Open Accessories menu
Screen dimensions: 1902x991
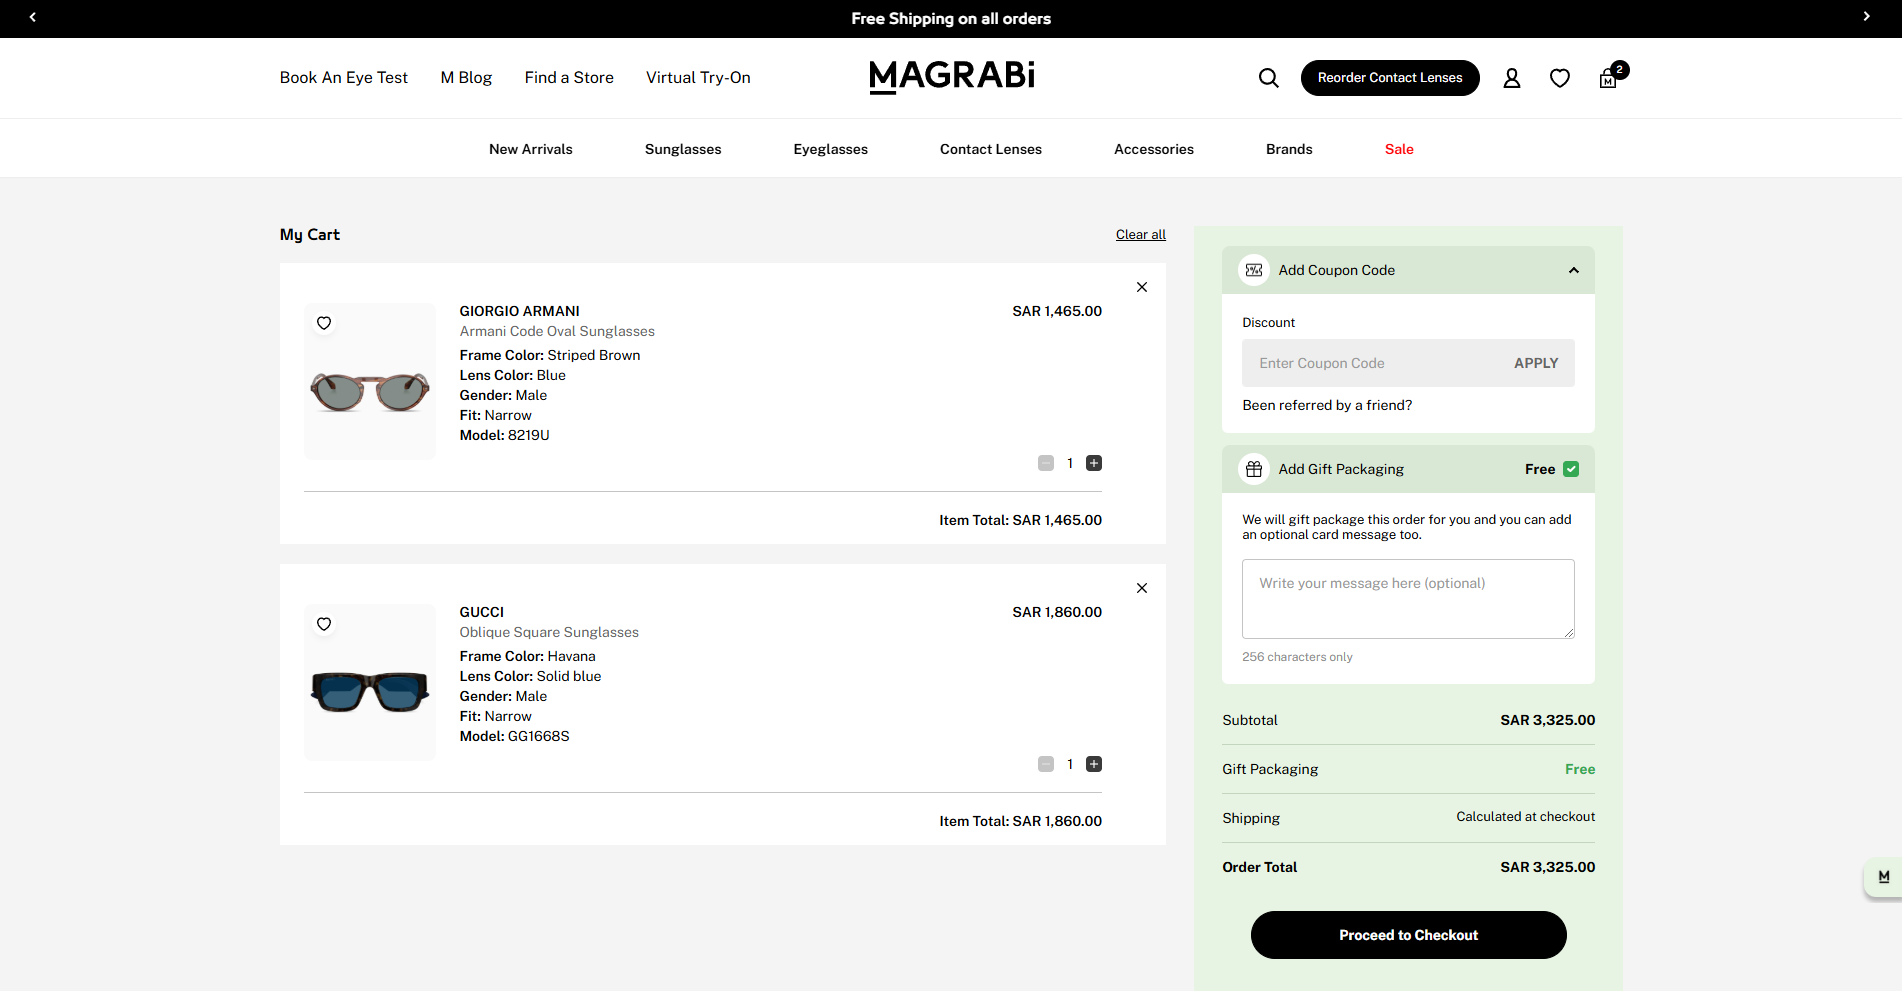1154,149
